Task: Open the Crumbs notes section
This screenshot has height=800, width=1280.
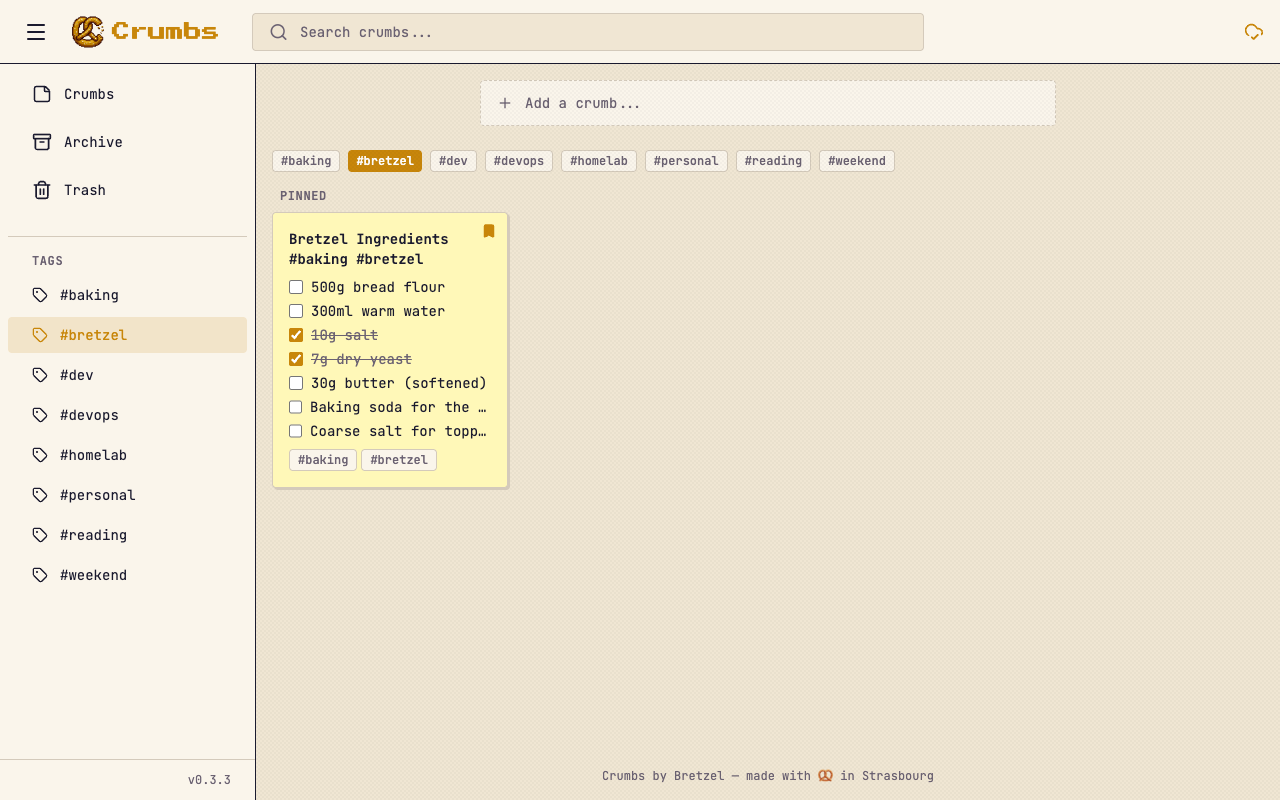Action: pos(127,94)
